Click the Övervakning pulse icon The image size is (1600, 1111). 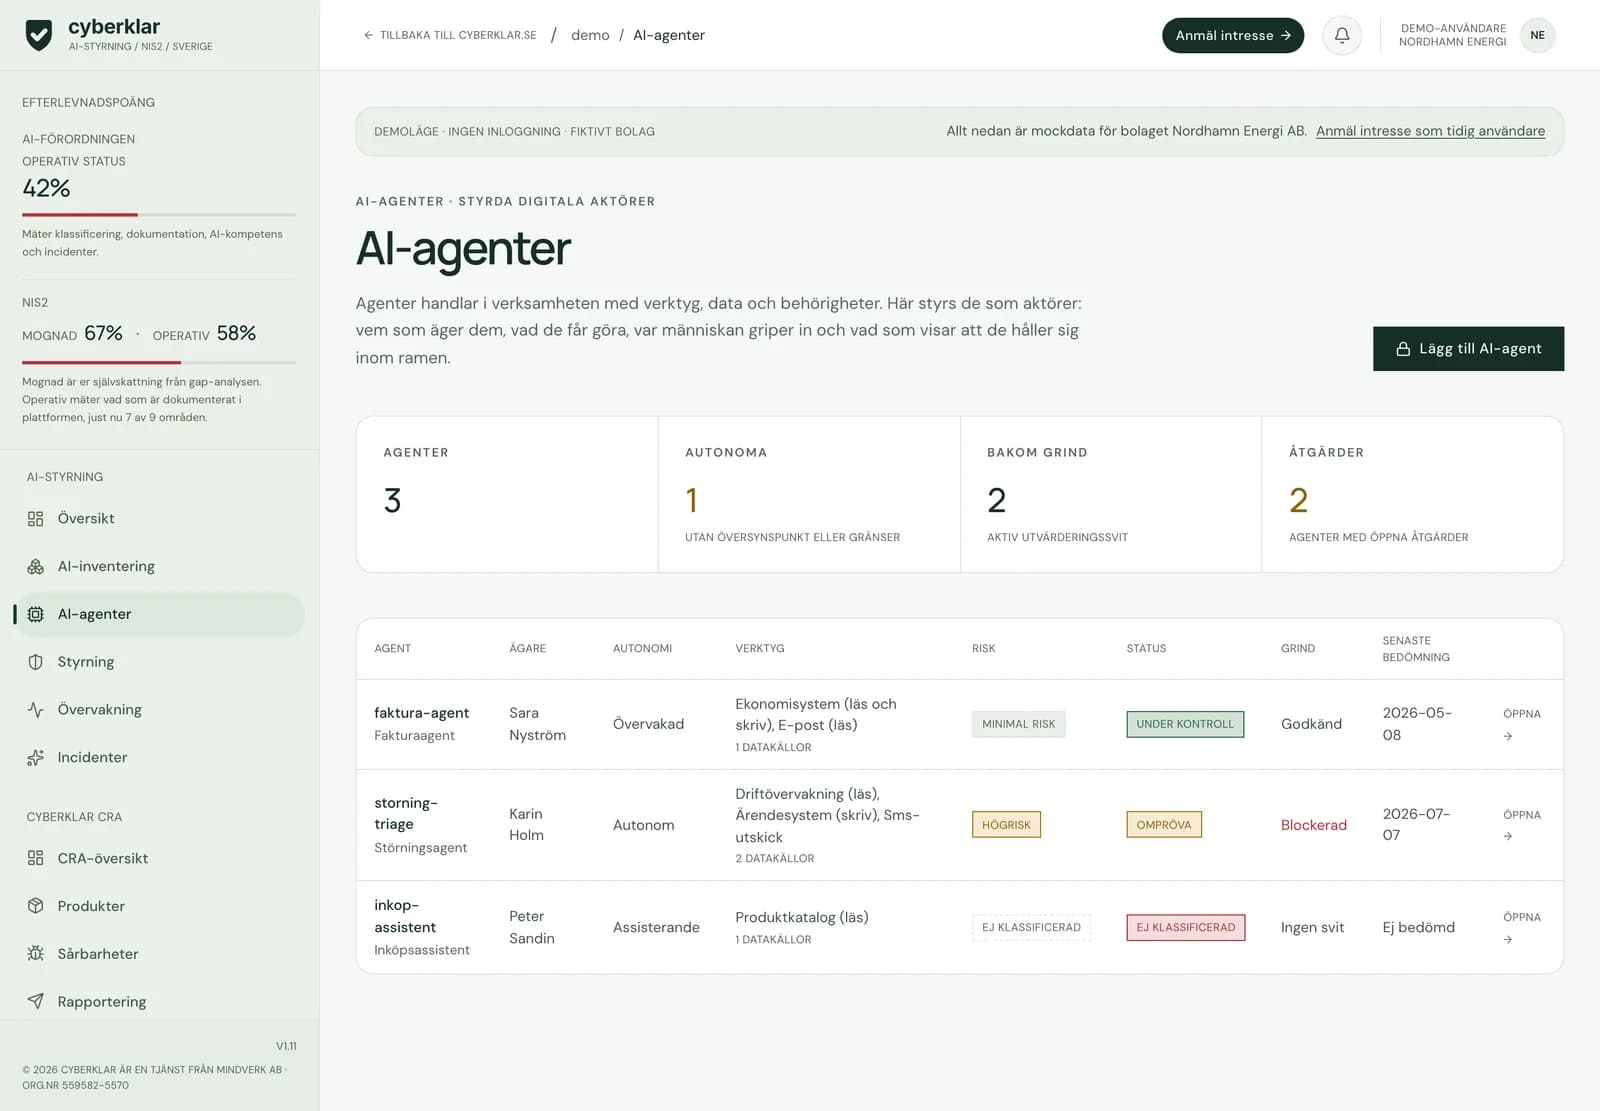[36, 710]
